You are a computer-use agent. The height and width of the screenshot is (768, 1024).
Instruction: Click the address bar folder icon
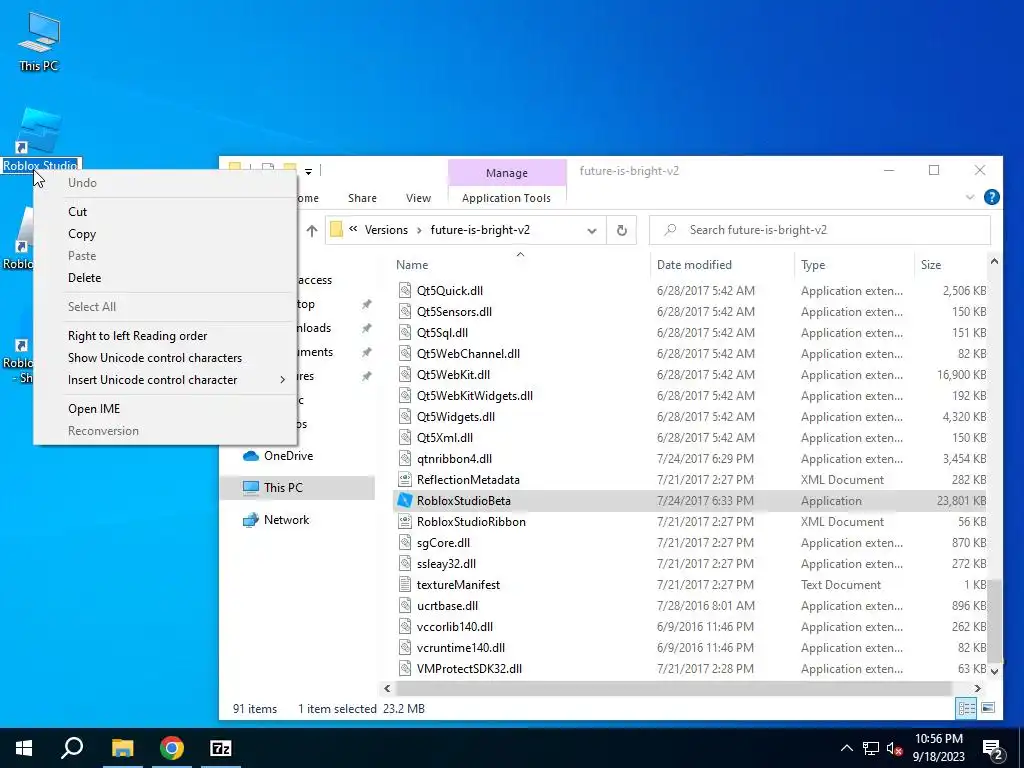[x=336, y=230]
